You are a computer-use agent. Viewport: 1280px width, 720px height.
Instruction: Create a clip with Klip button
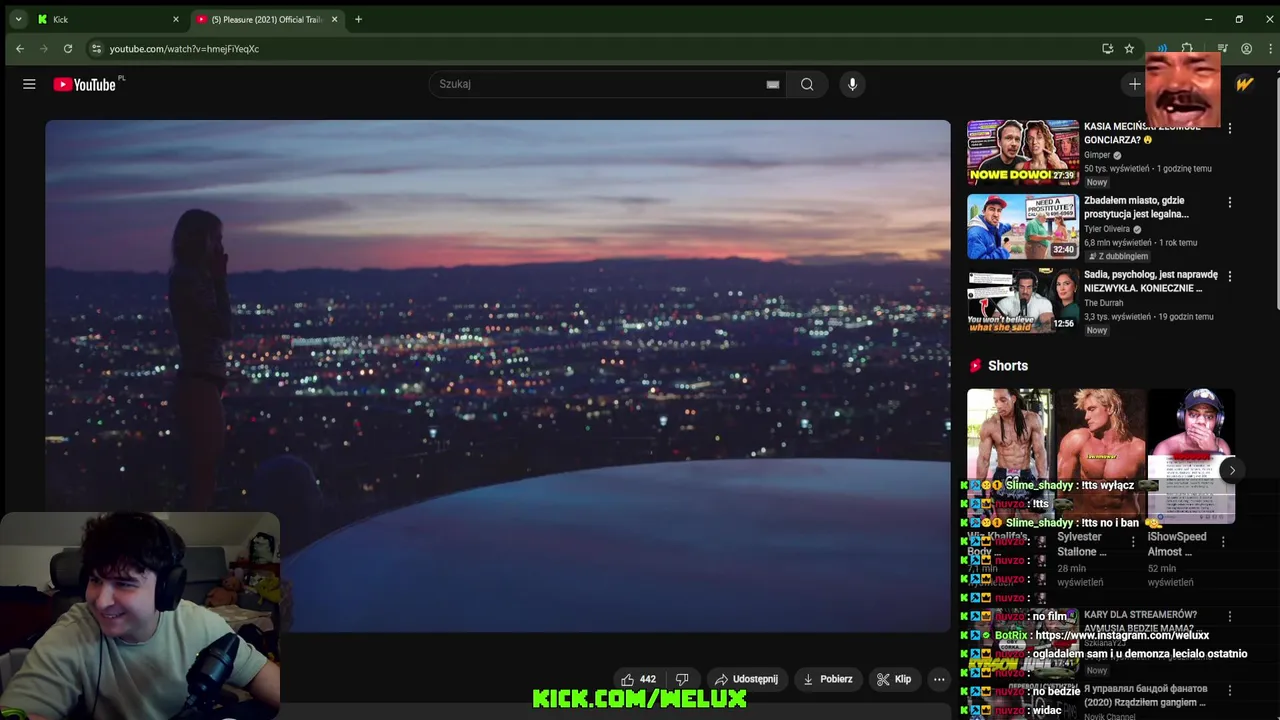pos(894,679)
